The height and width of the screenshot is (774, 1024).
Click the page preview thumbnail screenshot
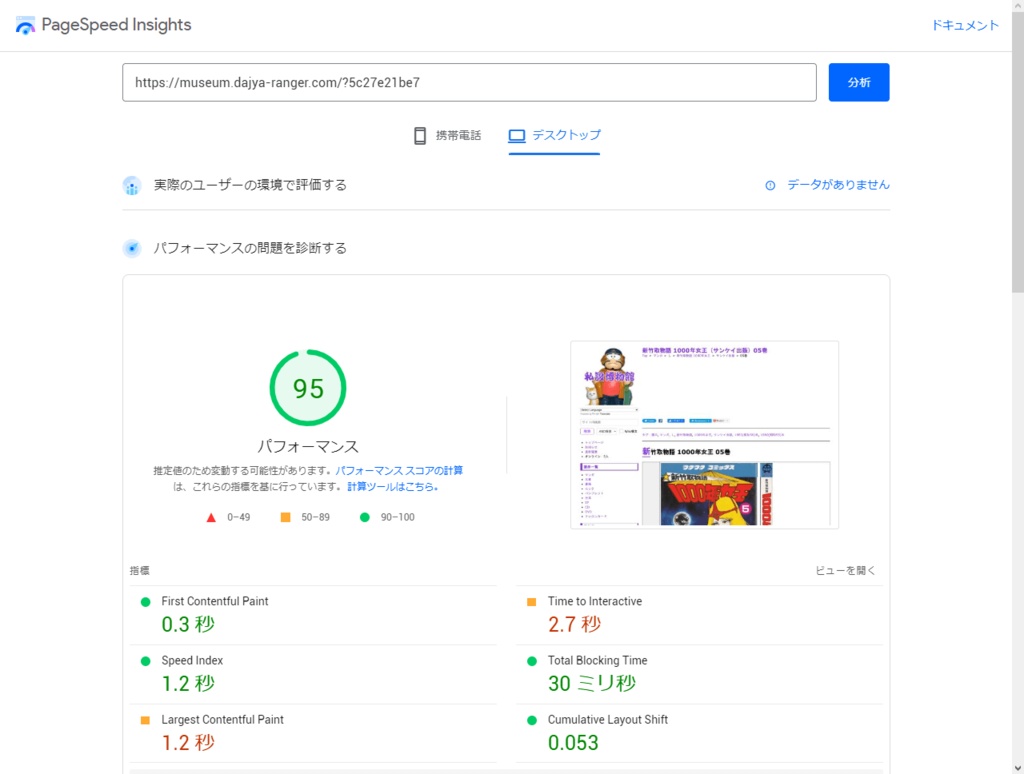(x=704, y=434)
